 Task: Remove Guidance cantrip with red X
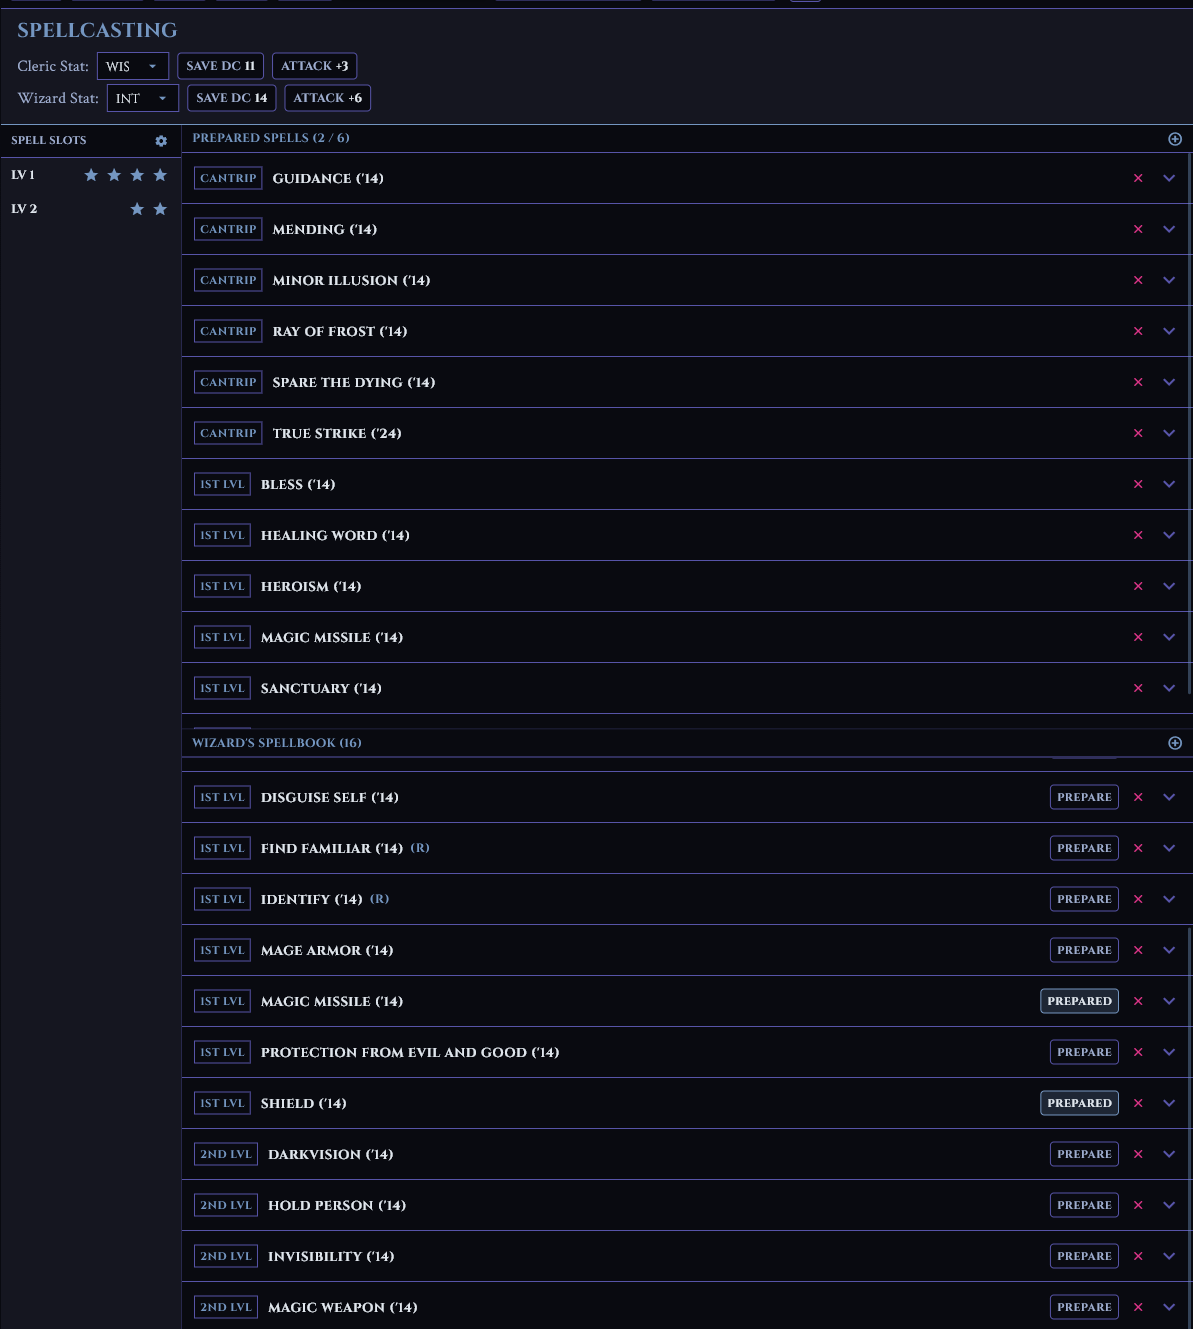(1138, 178)
